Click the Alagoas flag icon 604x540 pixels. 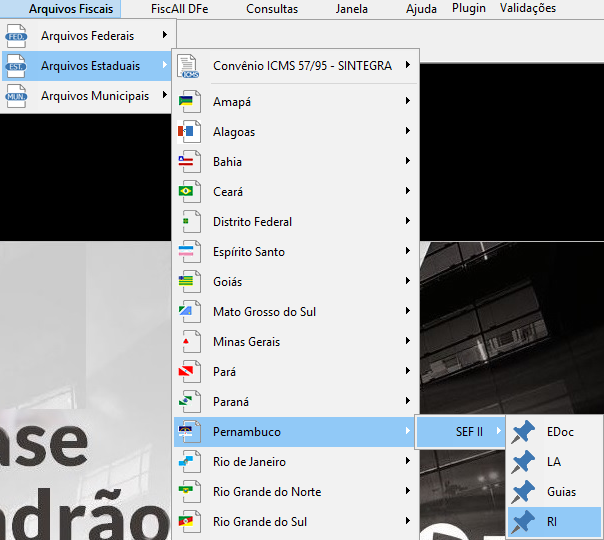(189, 132)
